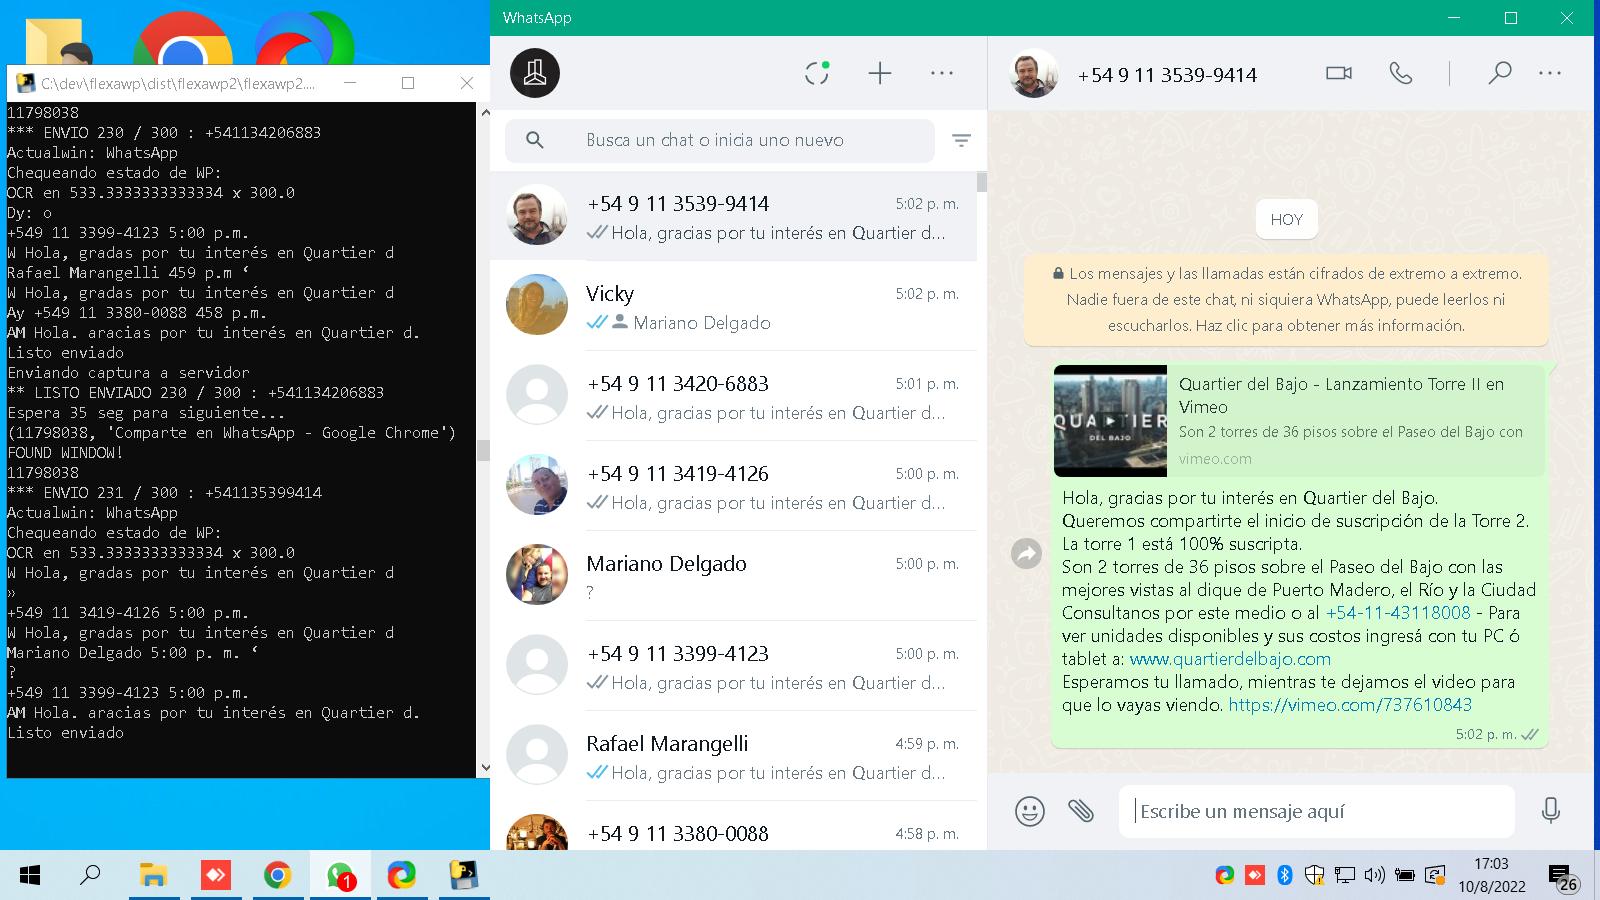This screenshot has height=900, width=1600.
Task: Search within the open conversation
Action: tap(1499, 73)
